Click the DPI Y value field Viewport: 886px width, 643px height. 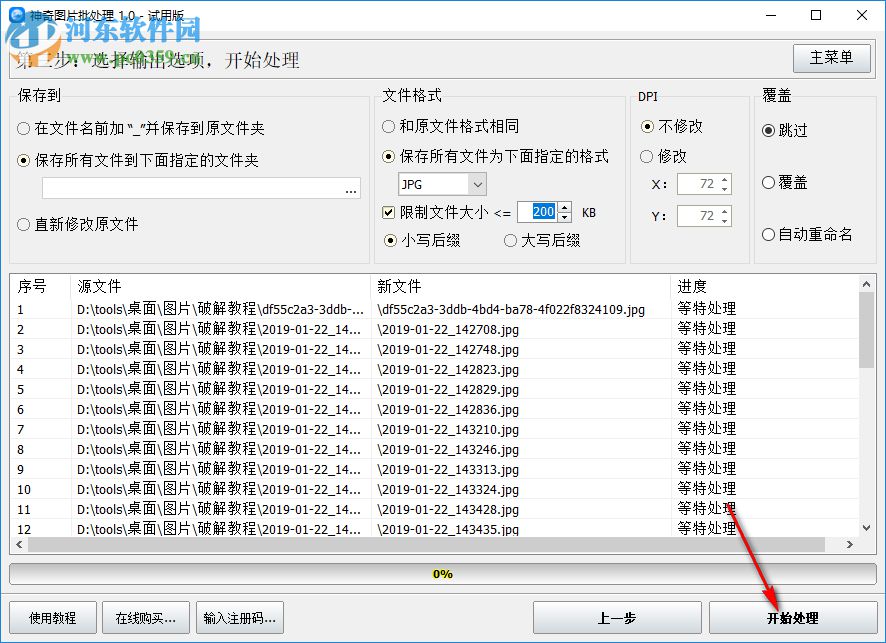698,216
